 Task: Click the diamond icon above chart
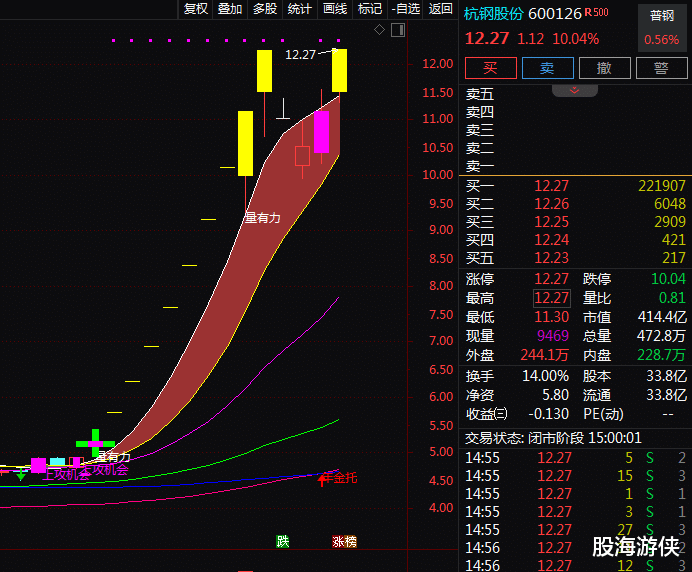379,30
